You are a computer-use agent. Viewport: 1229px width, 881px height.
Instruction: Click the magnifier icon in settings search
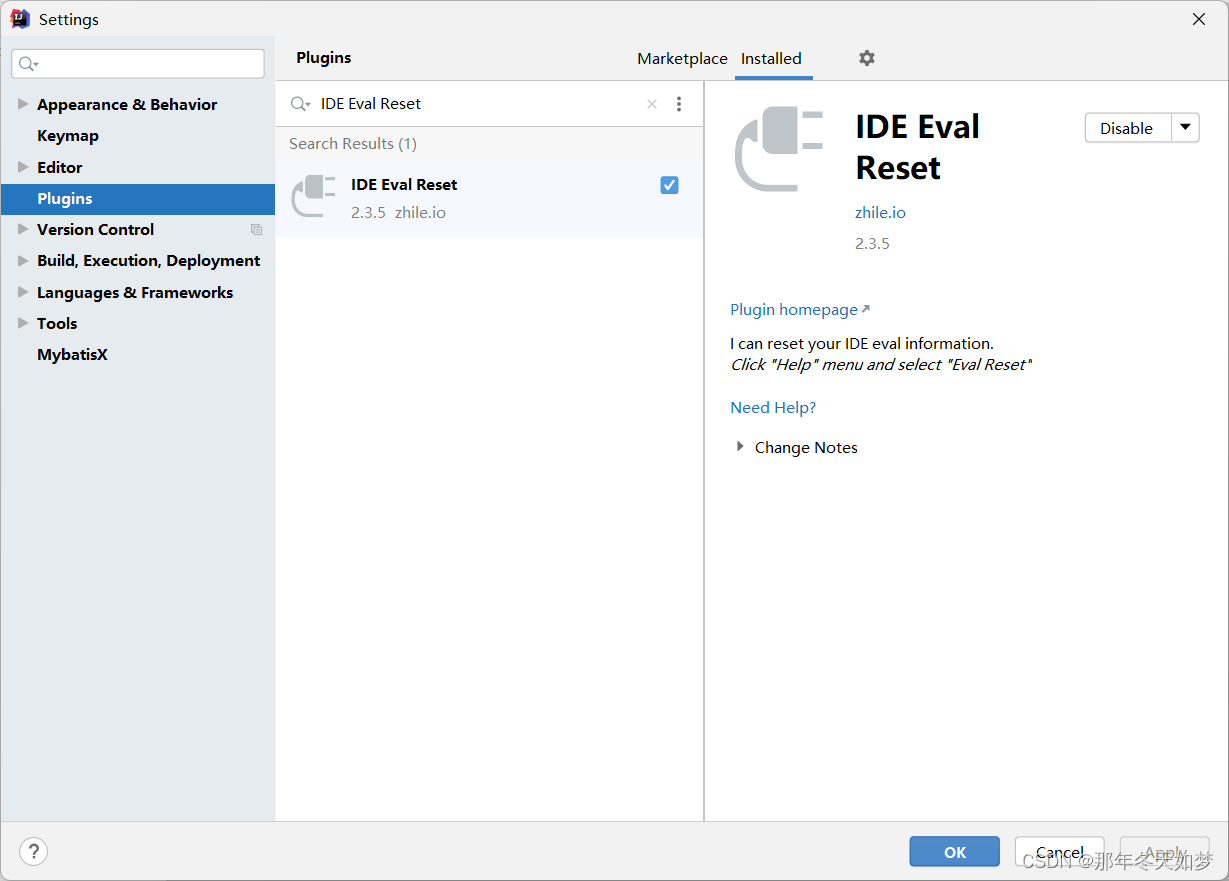(x=28, y=64)
